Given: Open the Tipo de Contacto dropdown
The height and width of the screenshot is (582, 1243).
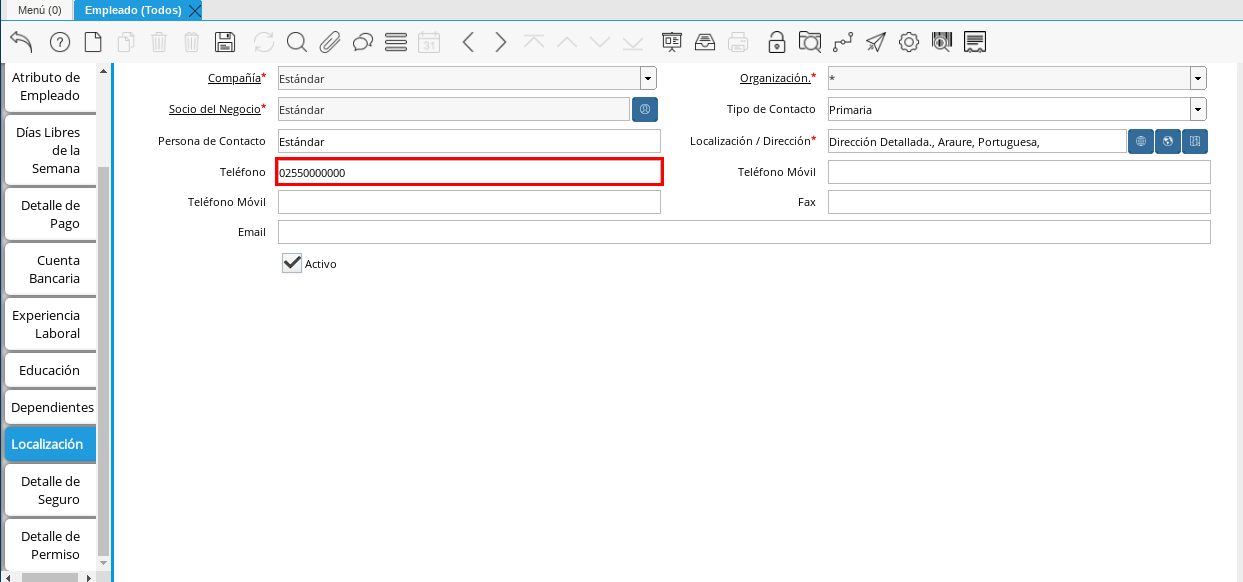Looking at the screenshot, I should click(x=1198, y=109).
